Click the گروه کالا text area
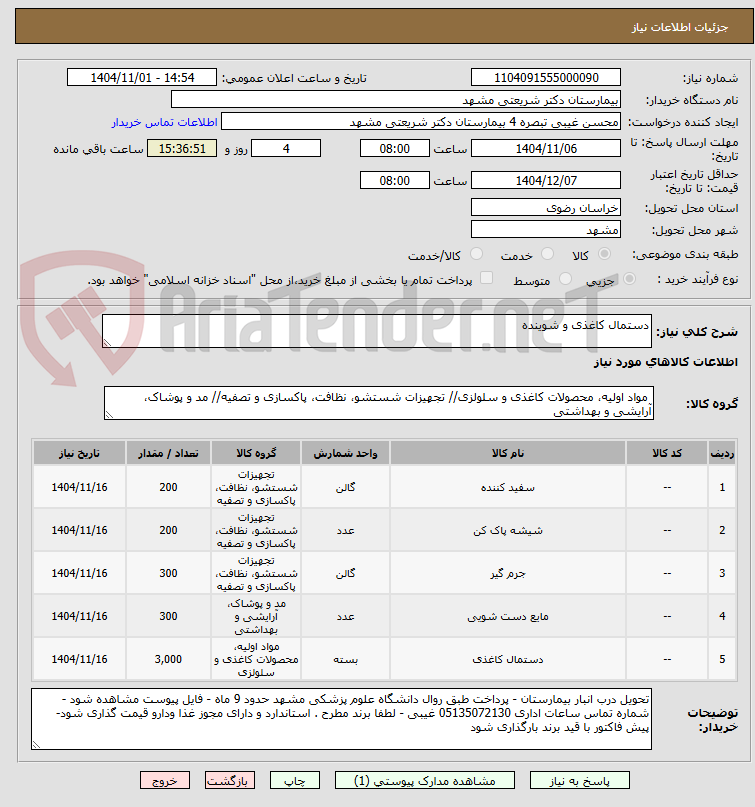 pos(379,404)
